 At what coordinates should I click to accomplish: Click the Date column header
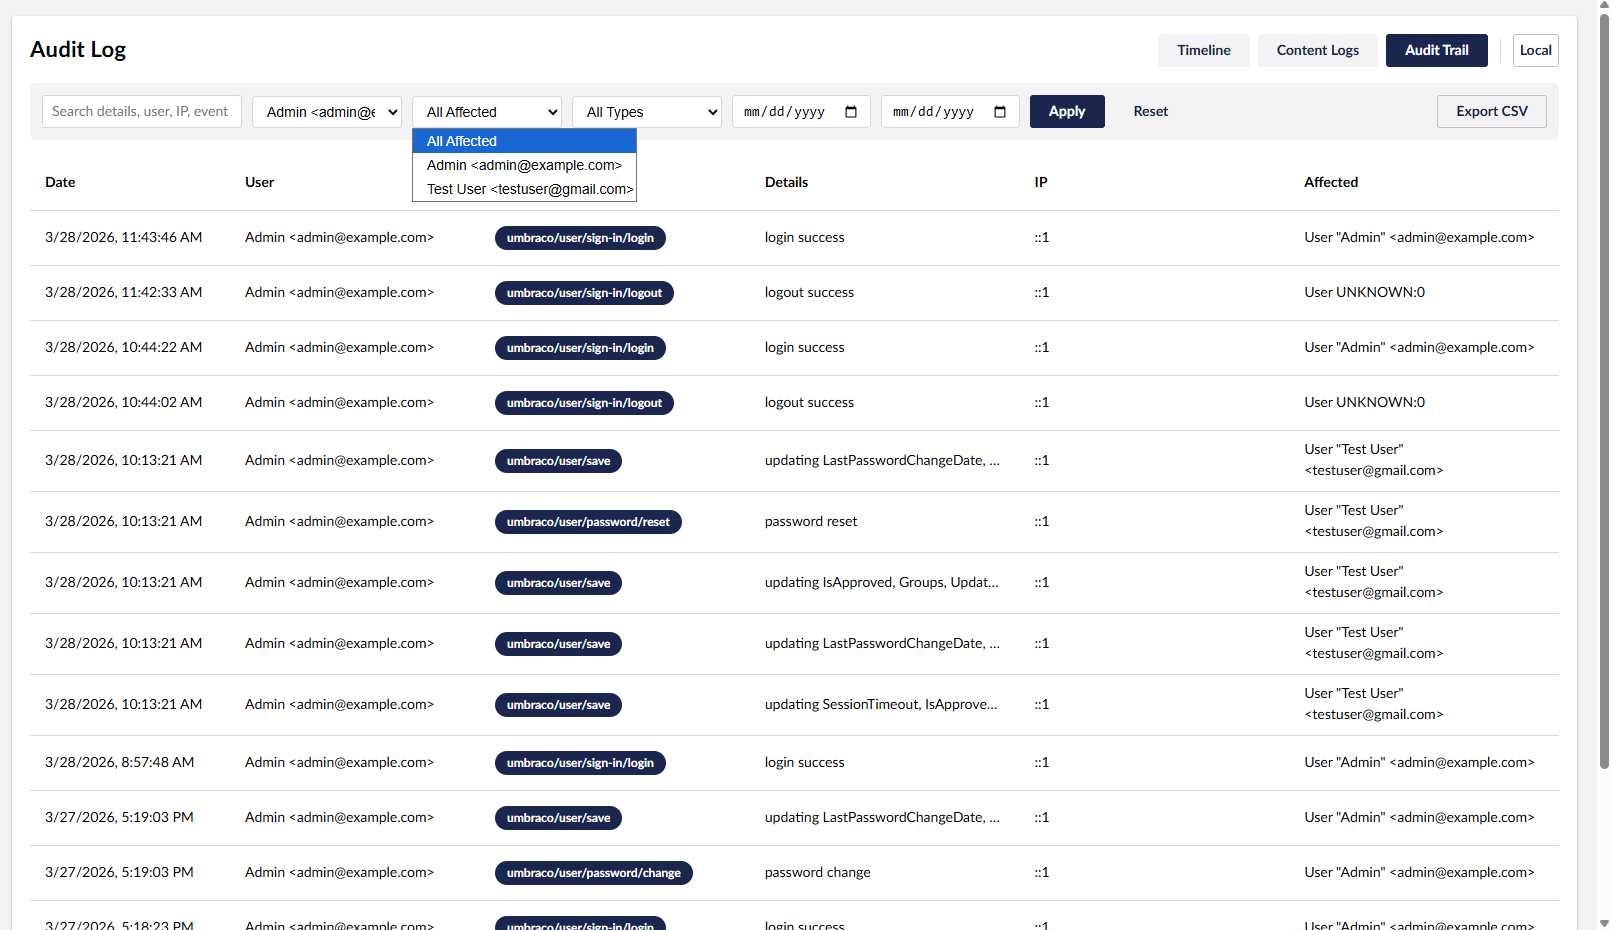click(60, 182)
